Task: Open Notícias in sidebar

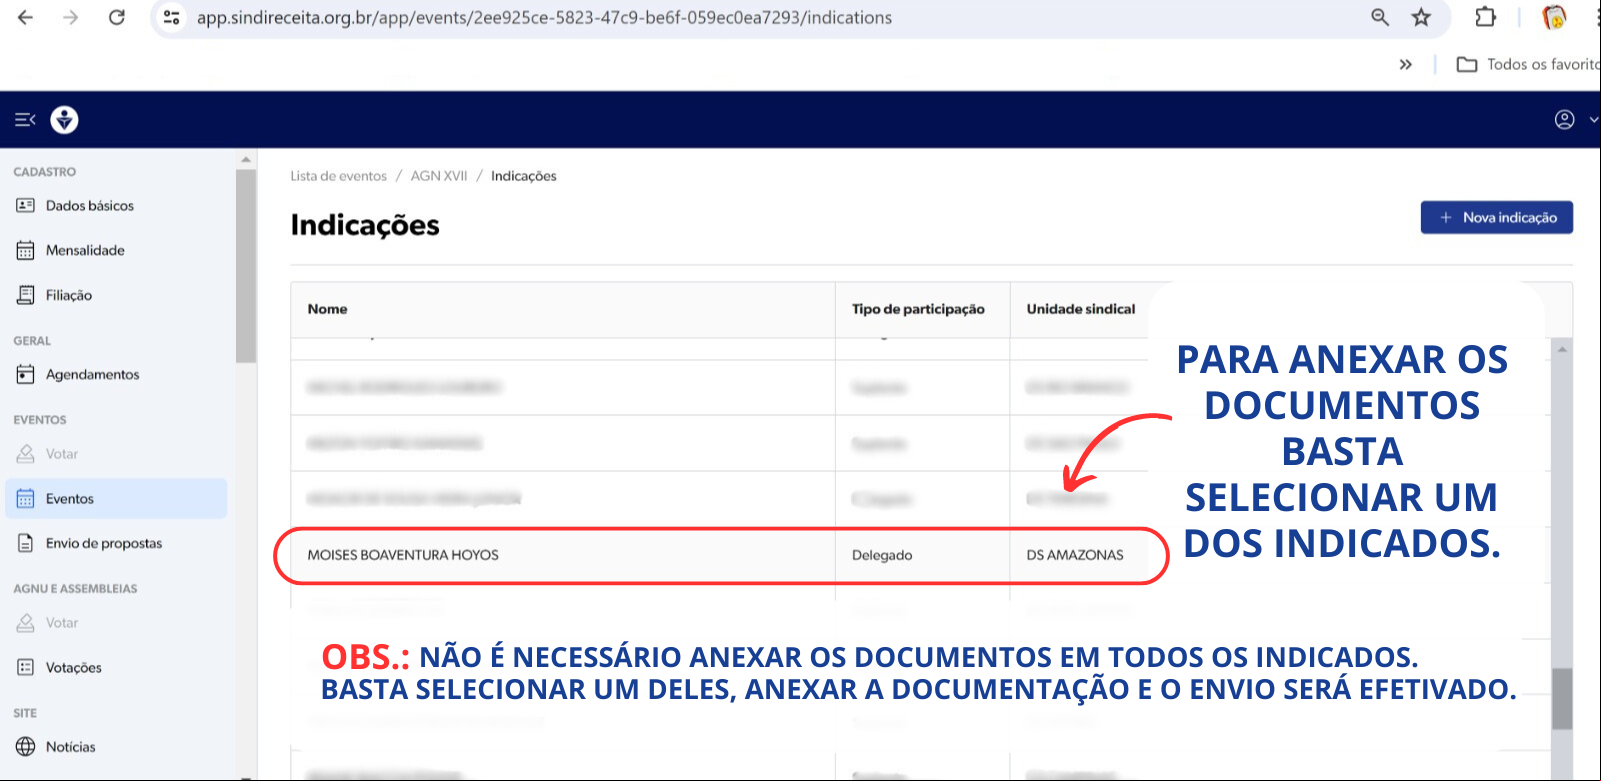Action: point(116,746)
